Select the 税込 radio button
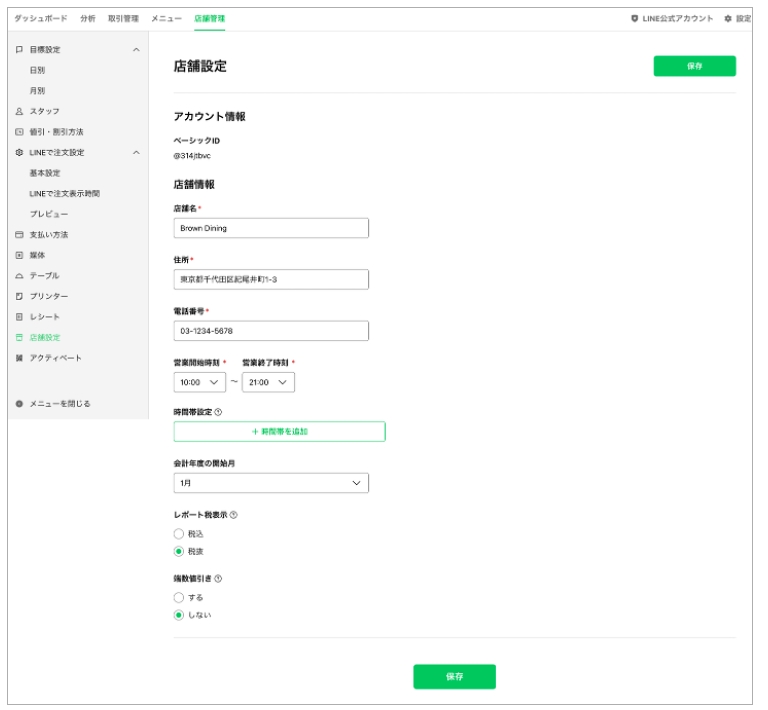The width and height of the screenshot is (768, 710). tap(179, 534)
